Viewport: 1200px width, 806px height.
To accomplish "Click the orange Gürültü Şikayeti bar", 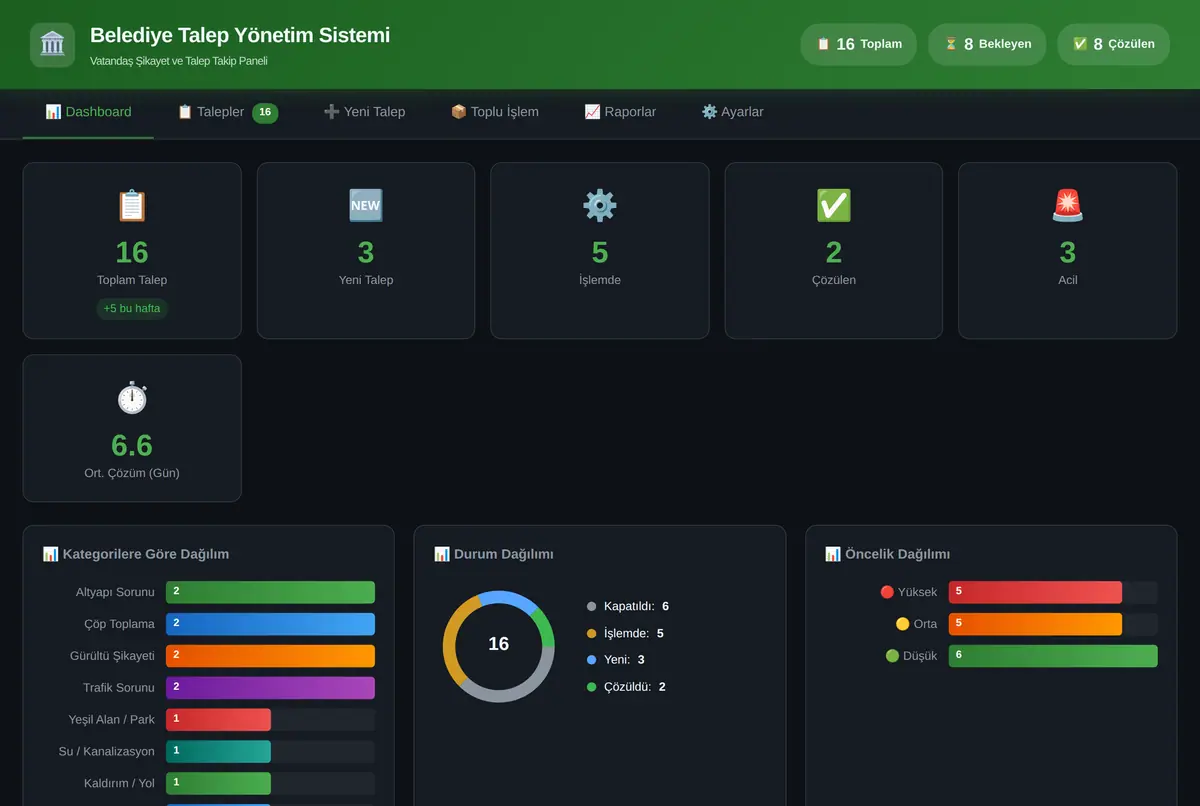I will (x=270, y=656).
